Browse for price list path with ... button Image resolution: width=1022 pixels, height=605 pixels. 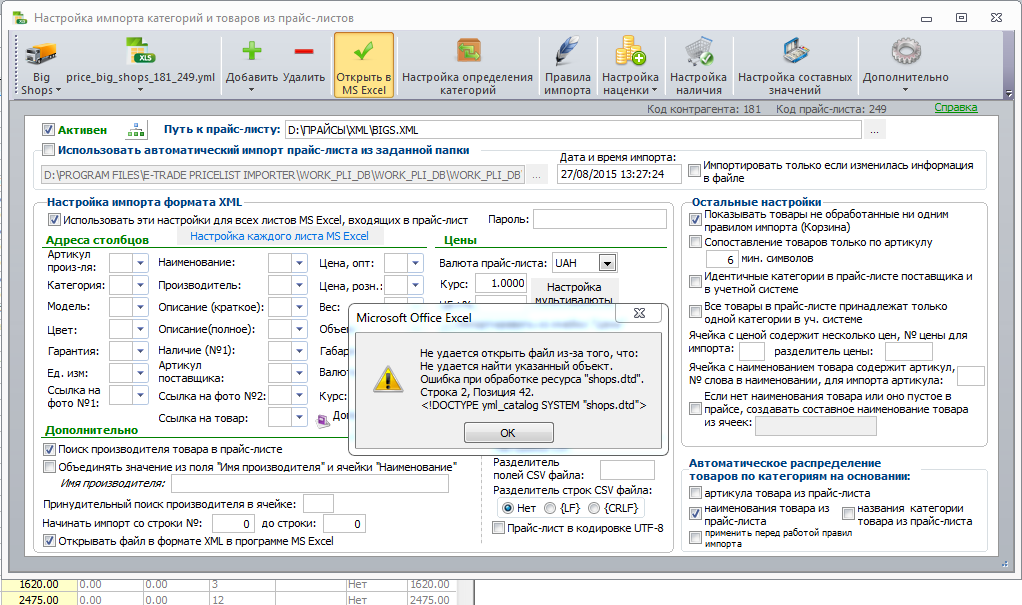[874, 130]
